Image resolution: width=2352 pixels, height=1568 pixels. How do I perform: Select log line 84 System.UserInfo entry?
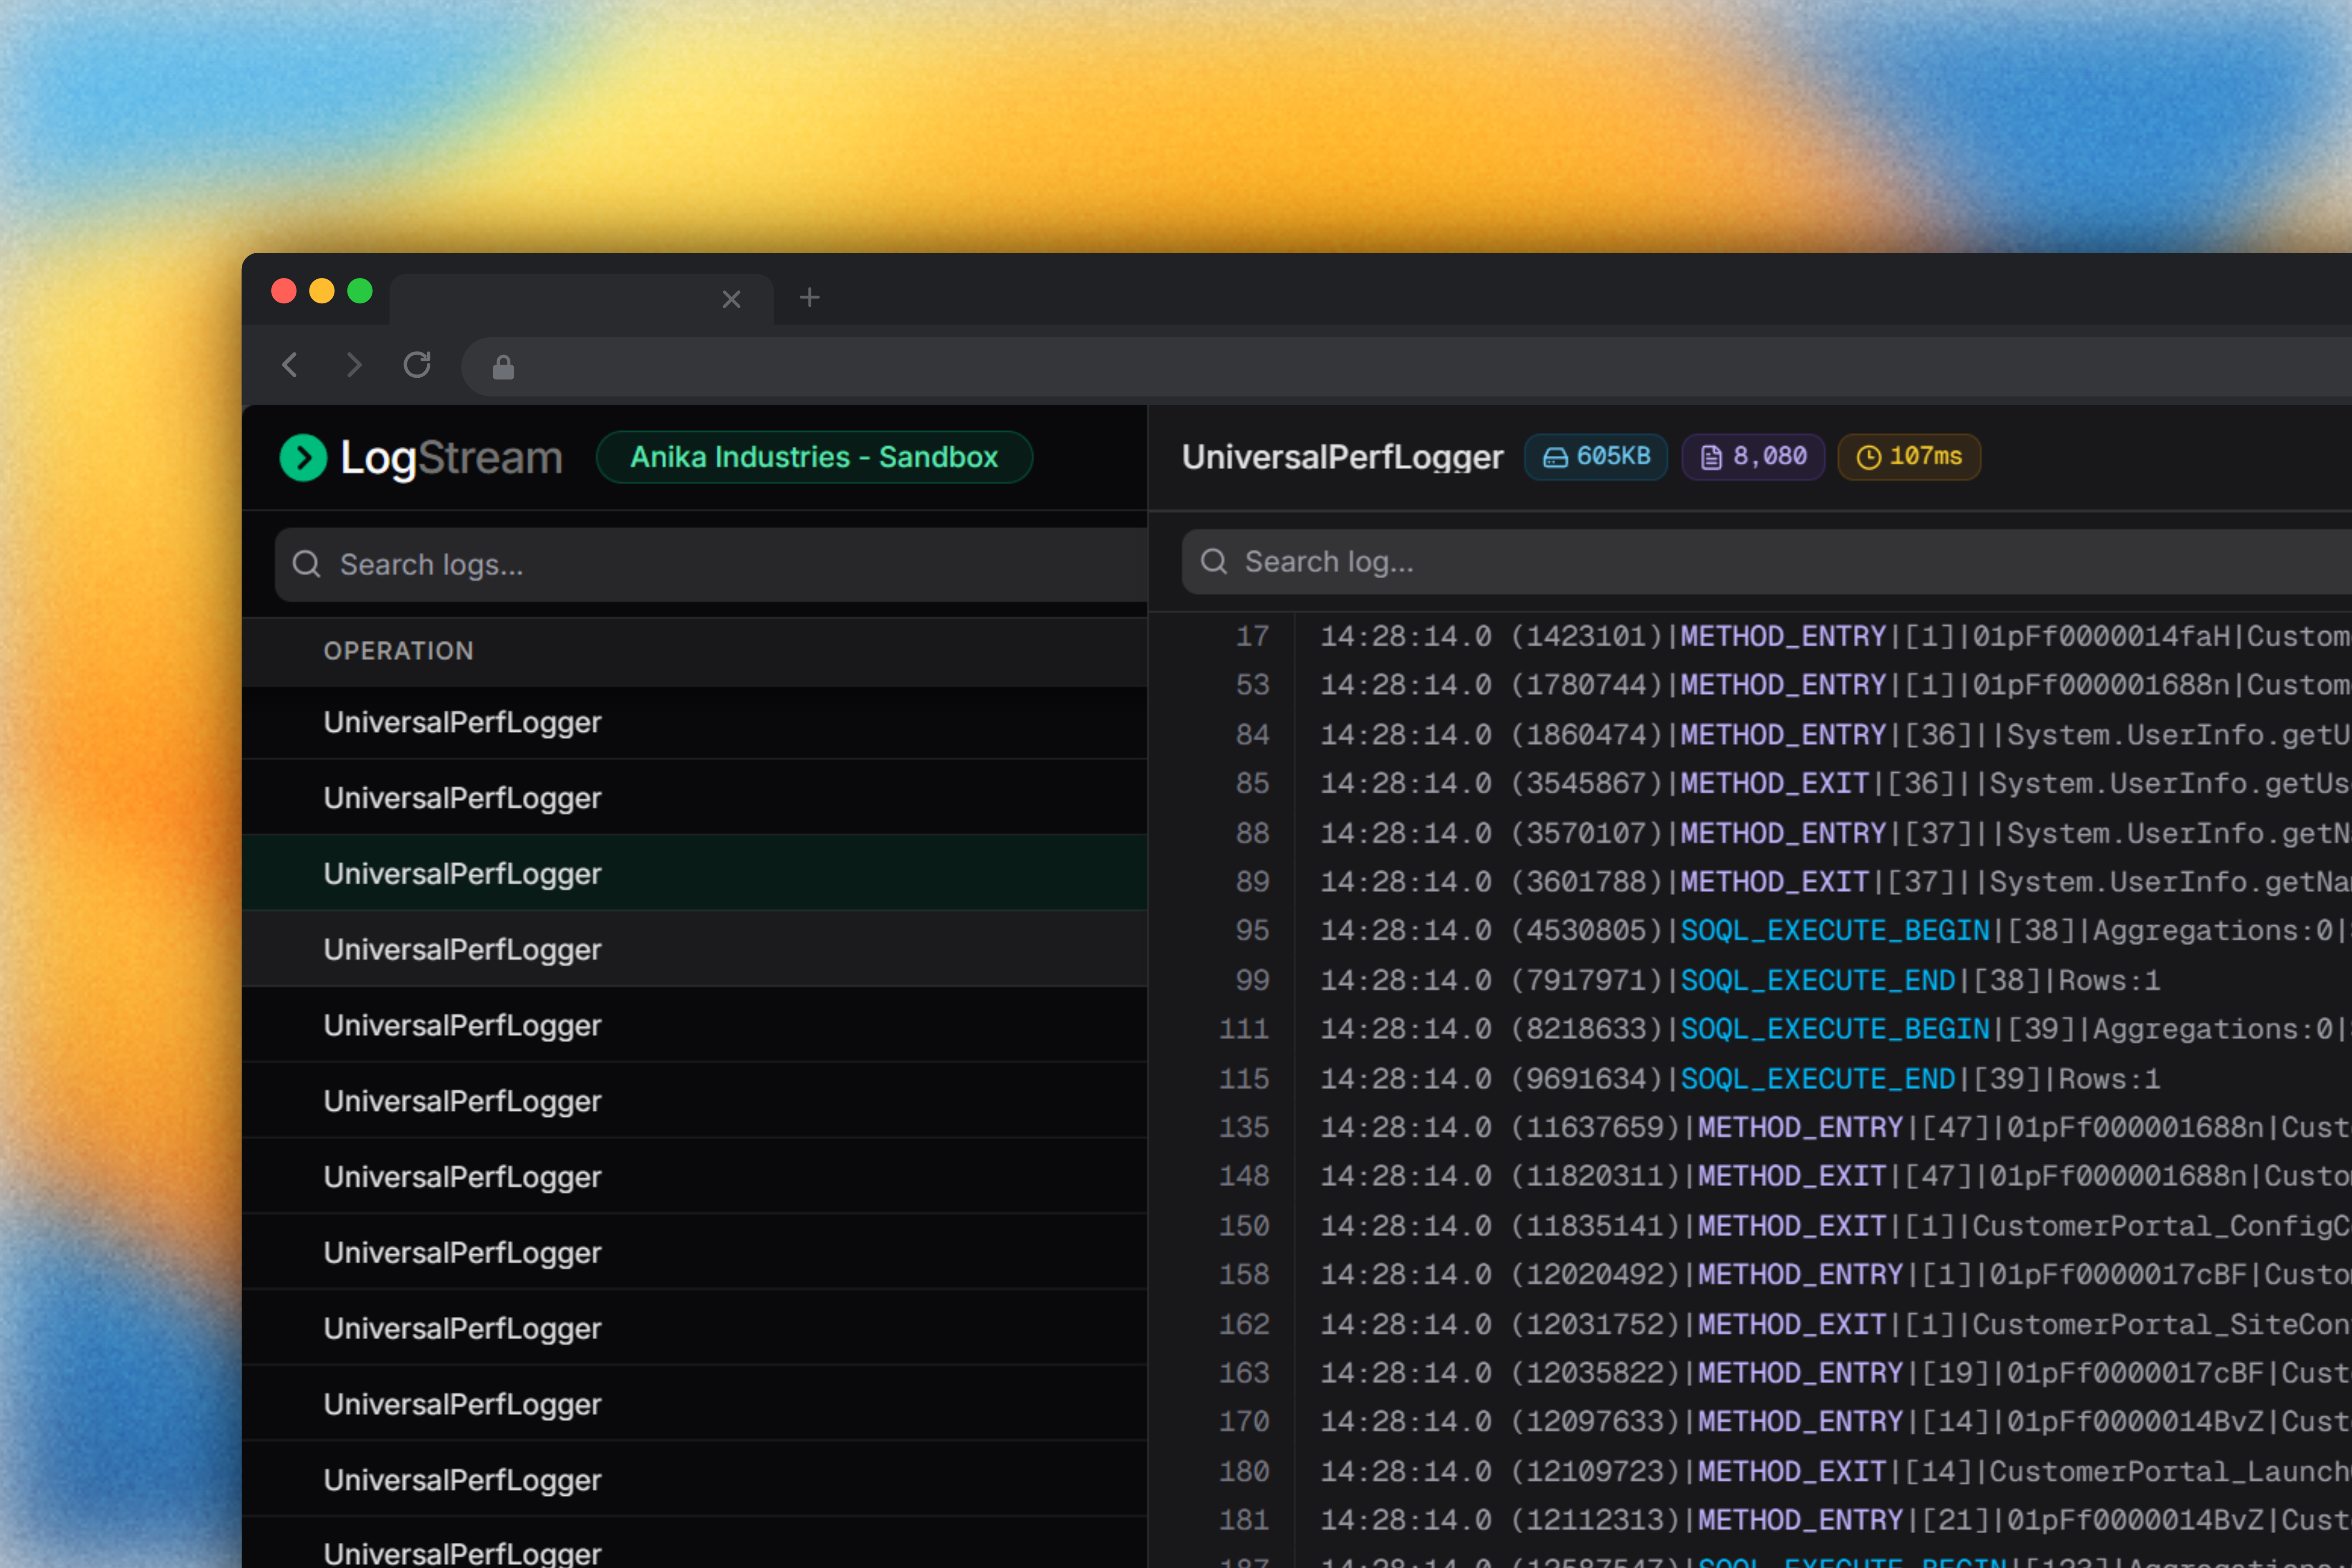[x=1750, y=735]
